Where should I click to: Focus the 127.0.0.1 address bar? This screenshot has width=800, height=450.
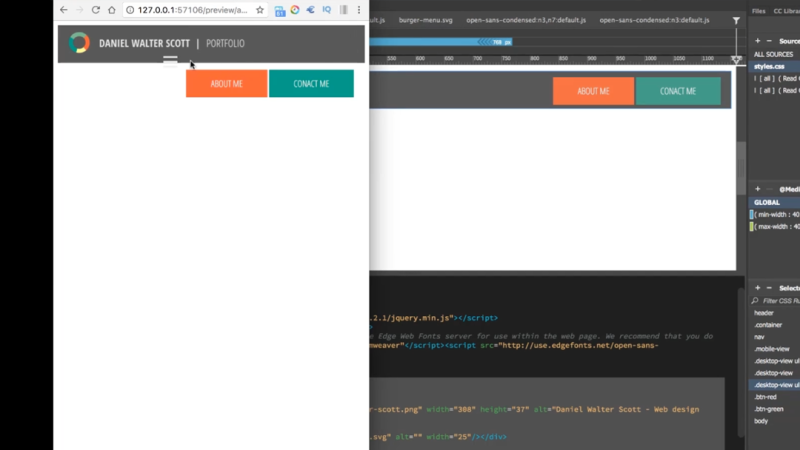click(x=192, y=10)
